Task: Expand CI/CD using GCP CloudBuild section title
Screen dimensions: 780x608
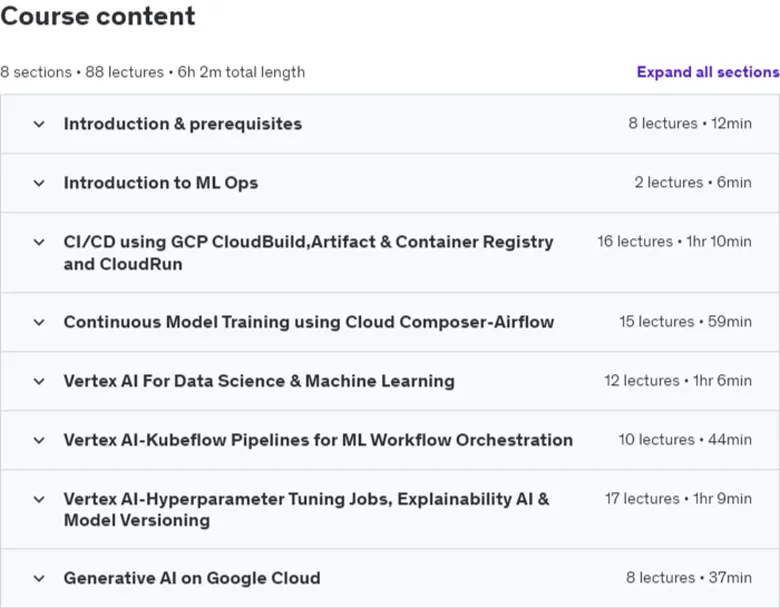Action: click(308, 253)
